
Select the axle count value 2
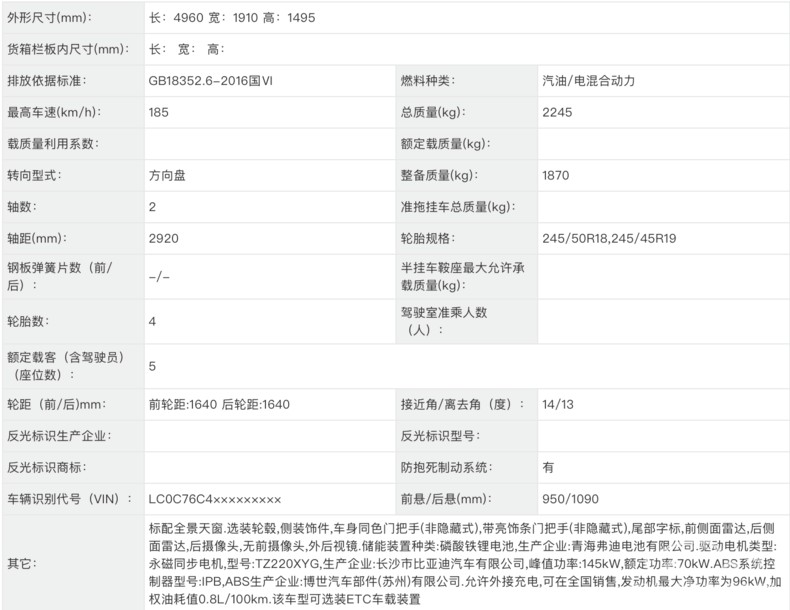pos(152,207)
